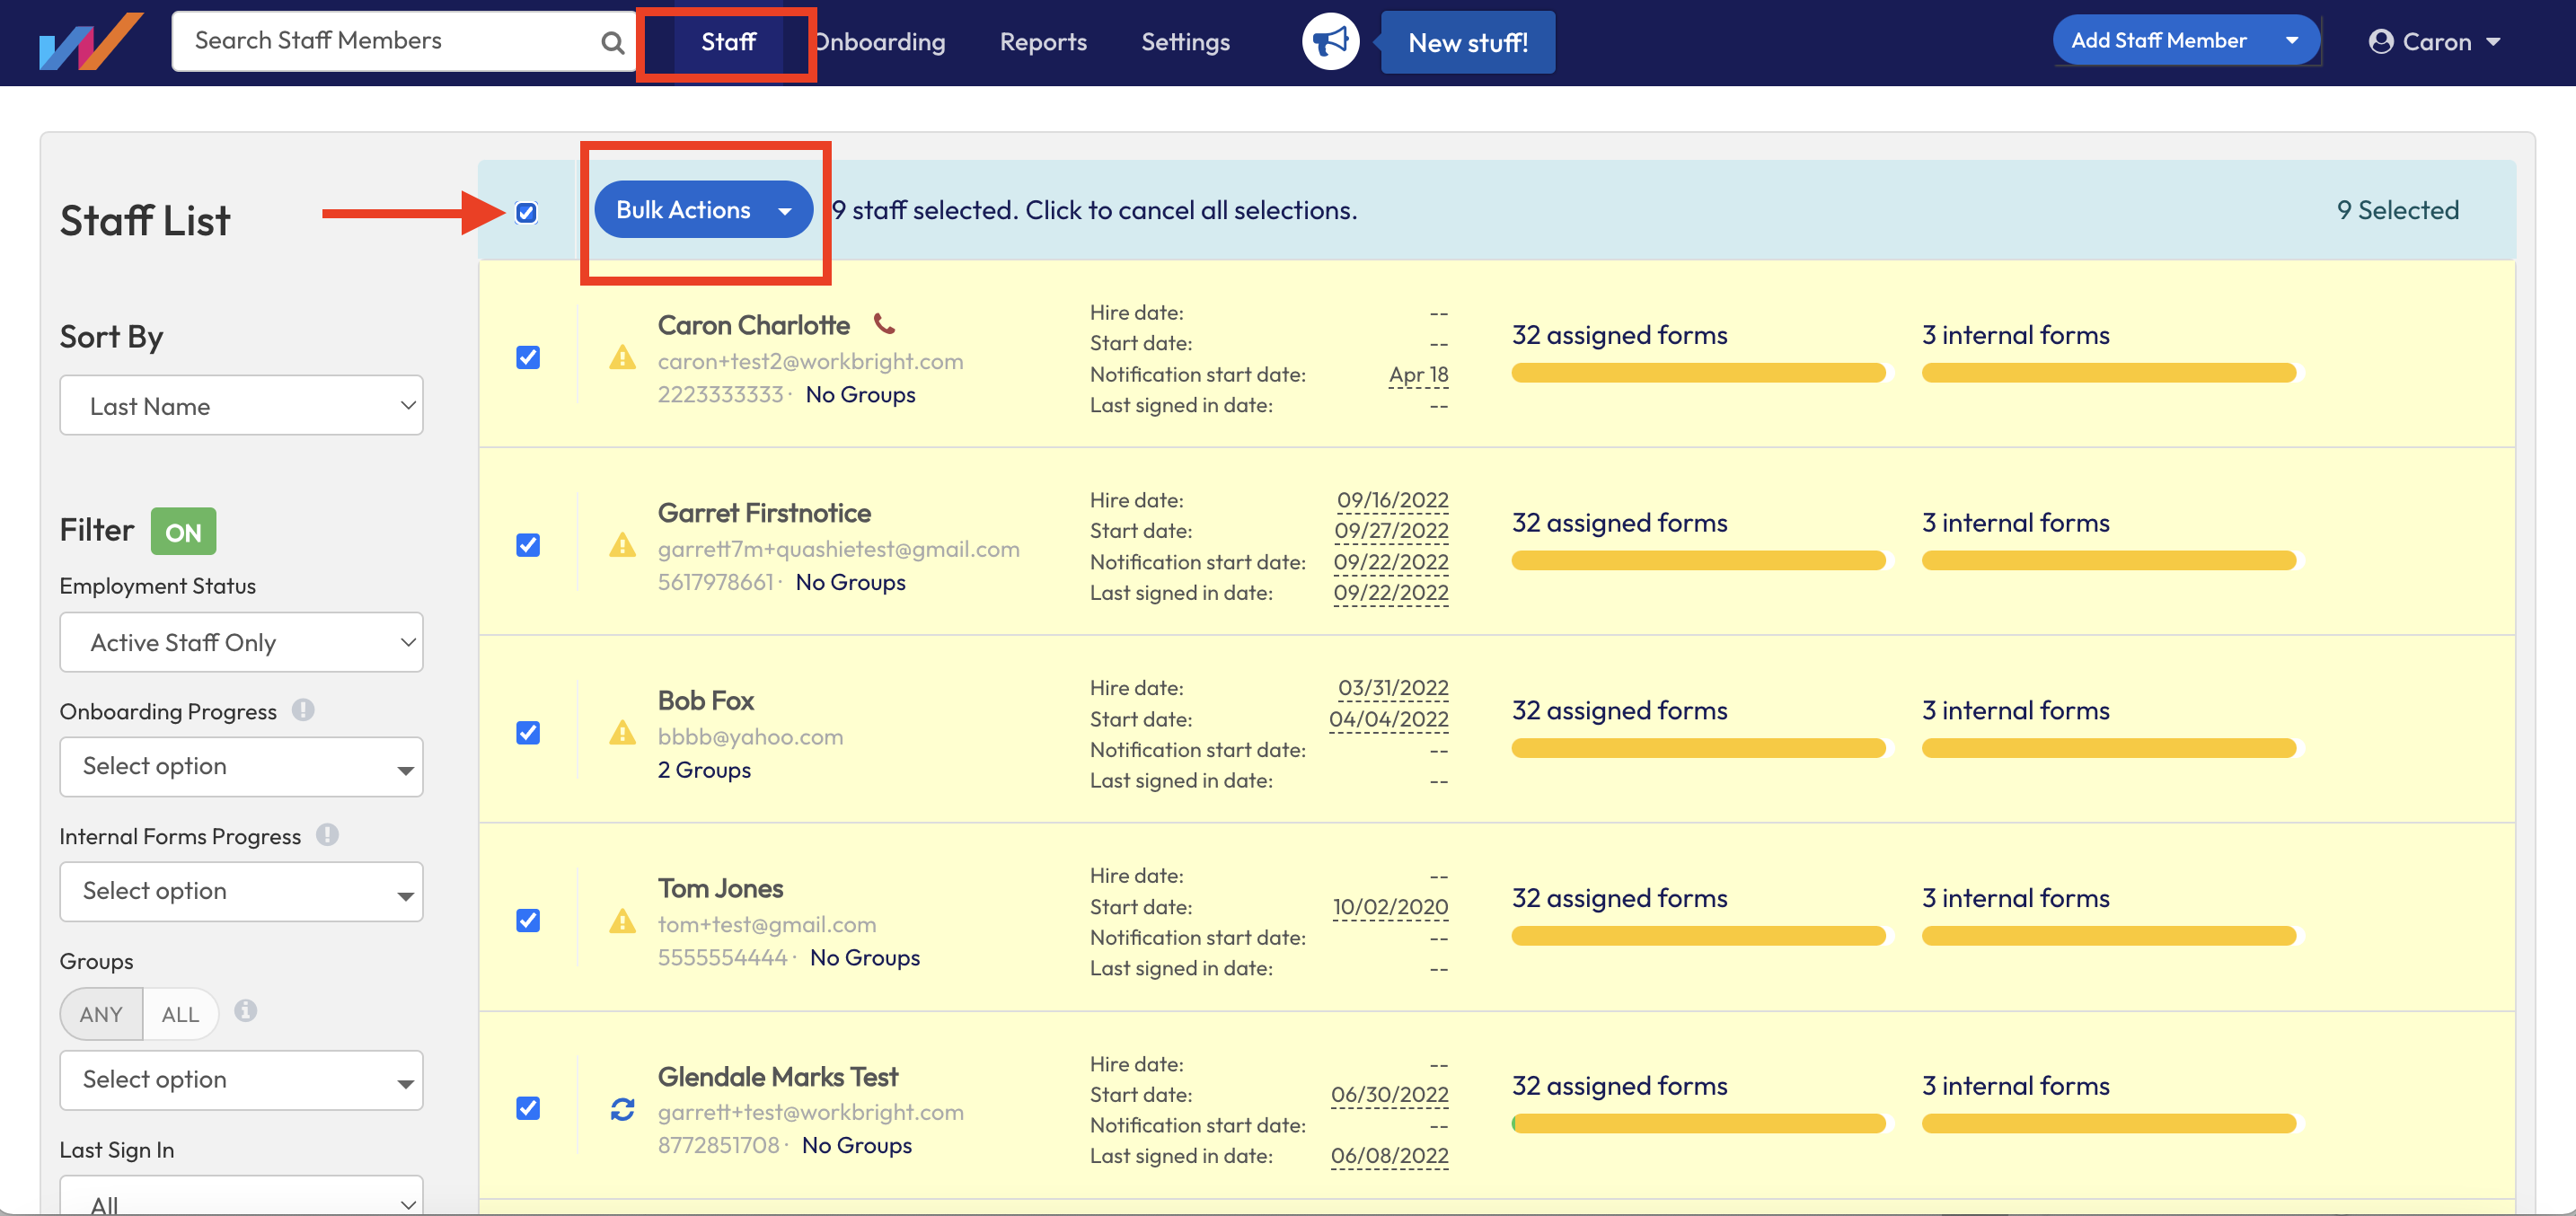Click the Caron profile avatar icon
The image size is (2576, 1216).
click(x=2383, y=41)
